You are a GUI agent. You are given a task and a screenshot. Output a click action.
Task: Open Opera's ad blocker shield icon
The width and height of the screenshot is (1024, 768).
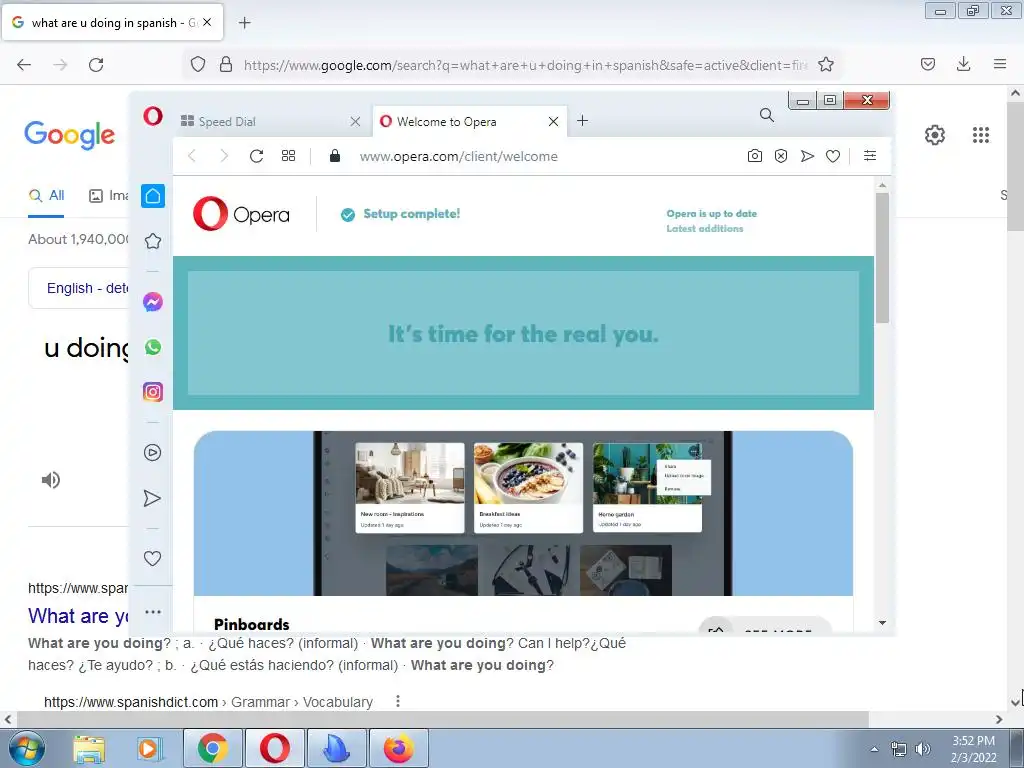[781, 156]
